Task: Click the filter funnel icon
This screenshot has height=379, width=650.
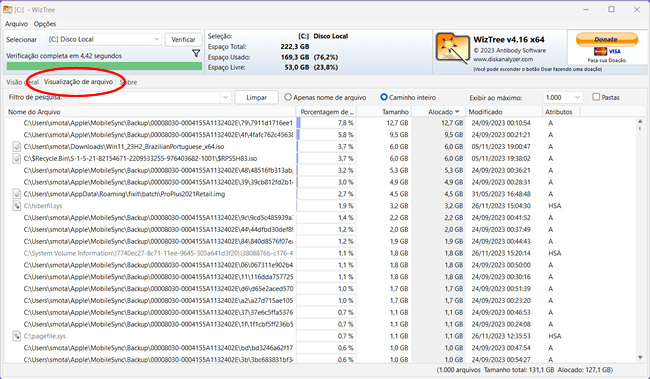Action: pyautogui.click(x=196, y=53)
